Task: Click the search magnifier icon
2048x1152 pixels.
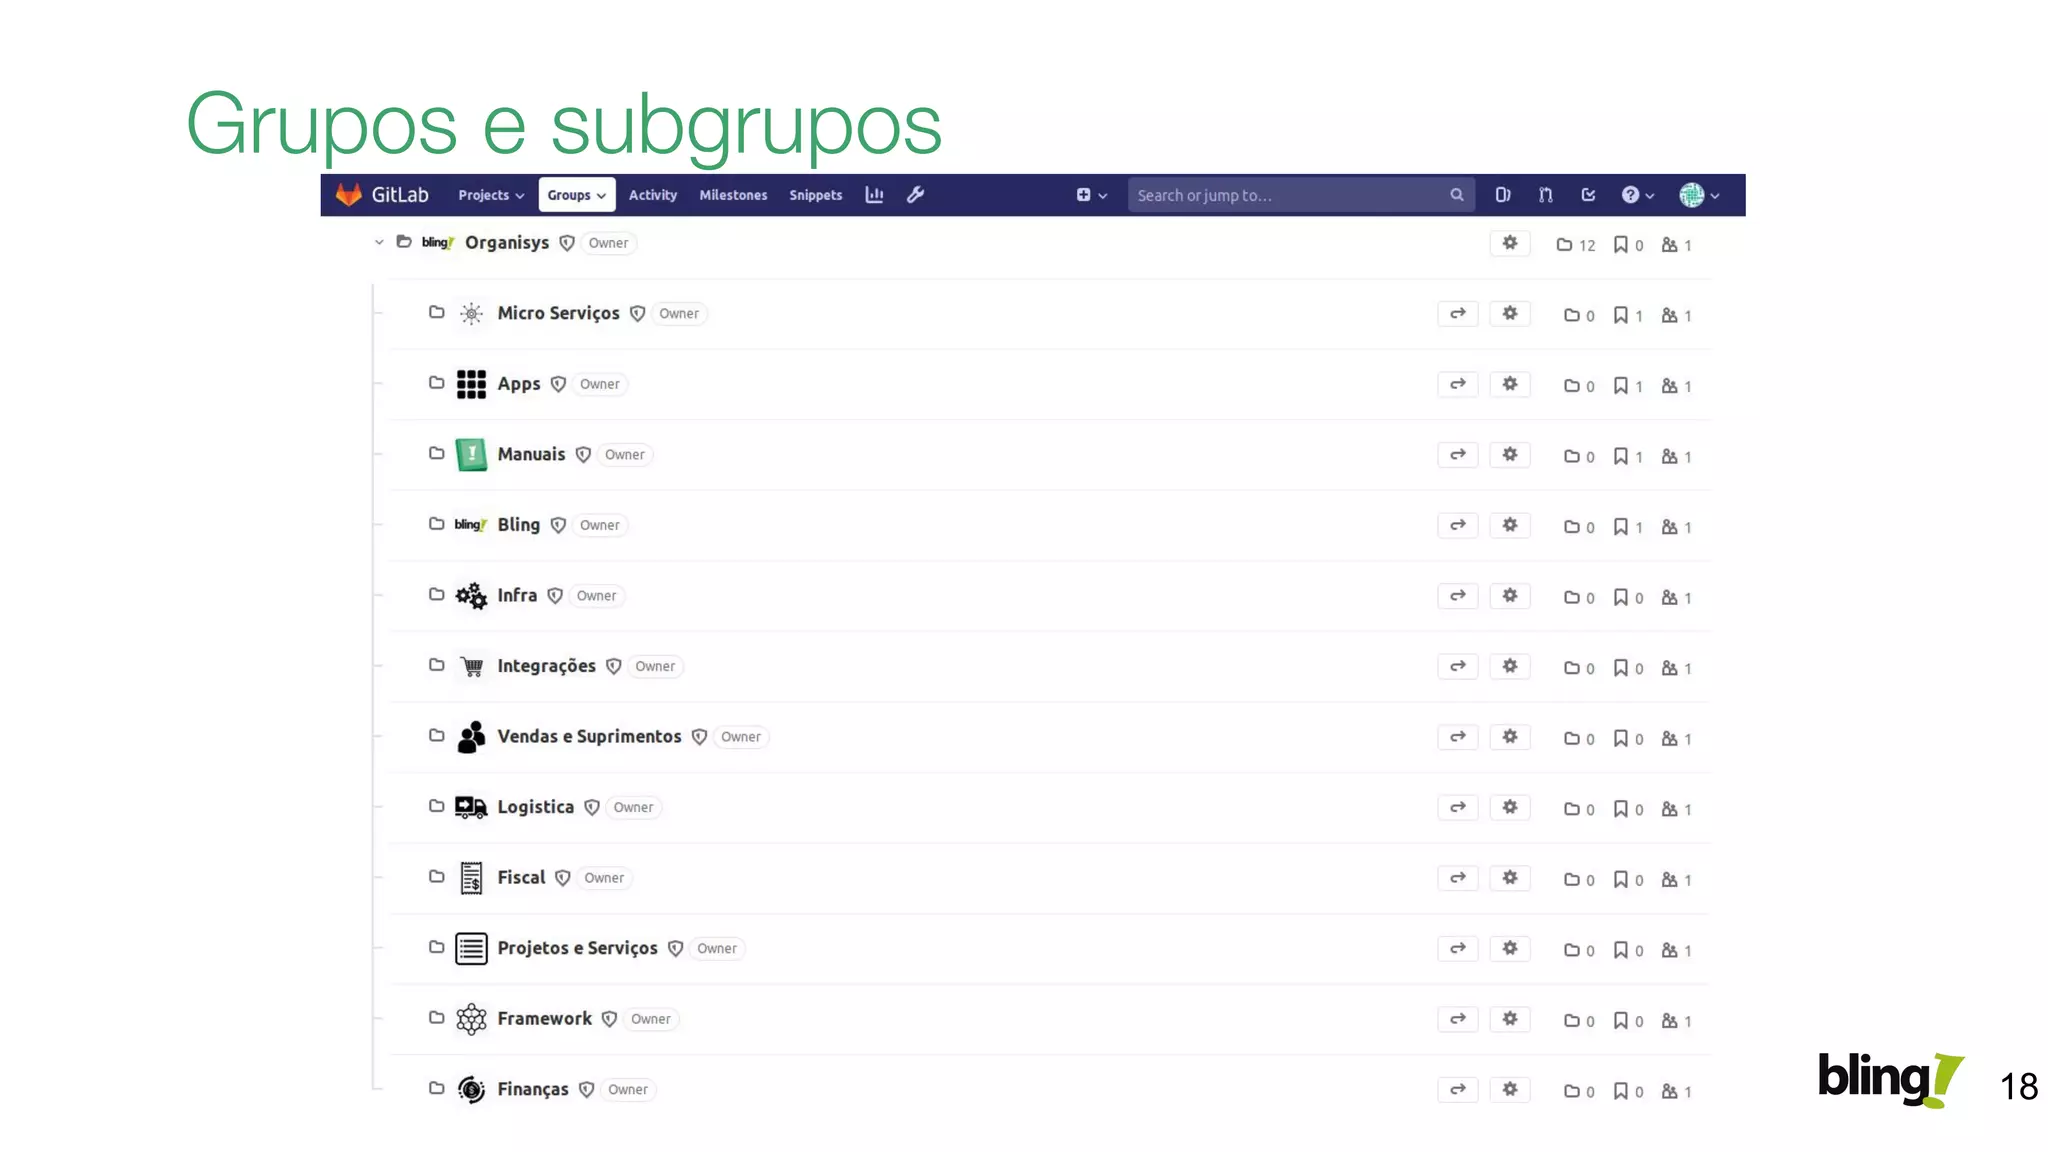Action: [1457, 195]
